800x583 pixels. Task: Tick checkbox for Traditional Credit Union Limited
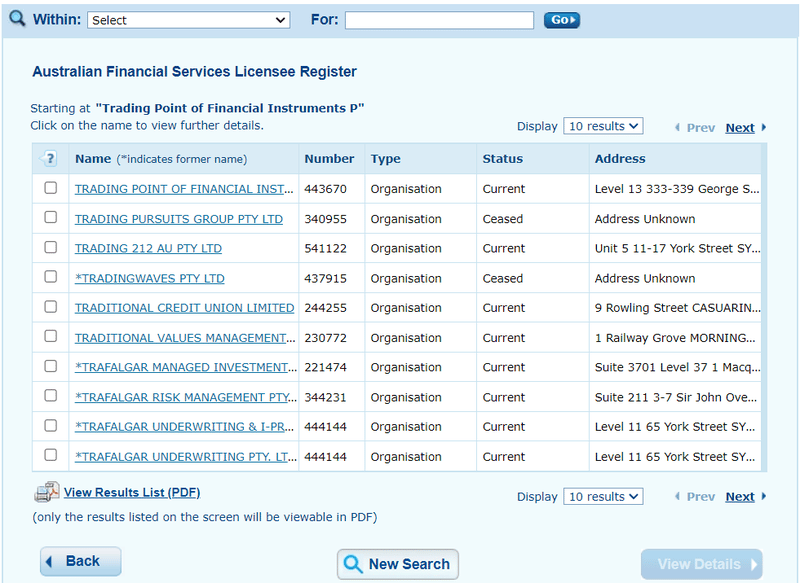51,307
